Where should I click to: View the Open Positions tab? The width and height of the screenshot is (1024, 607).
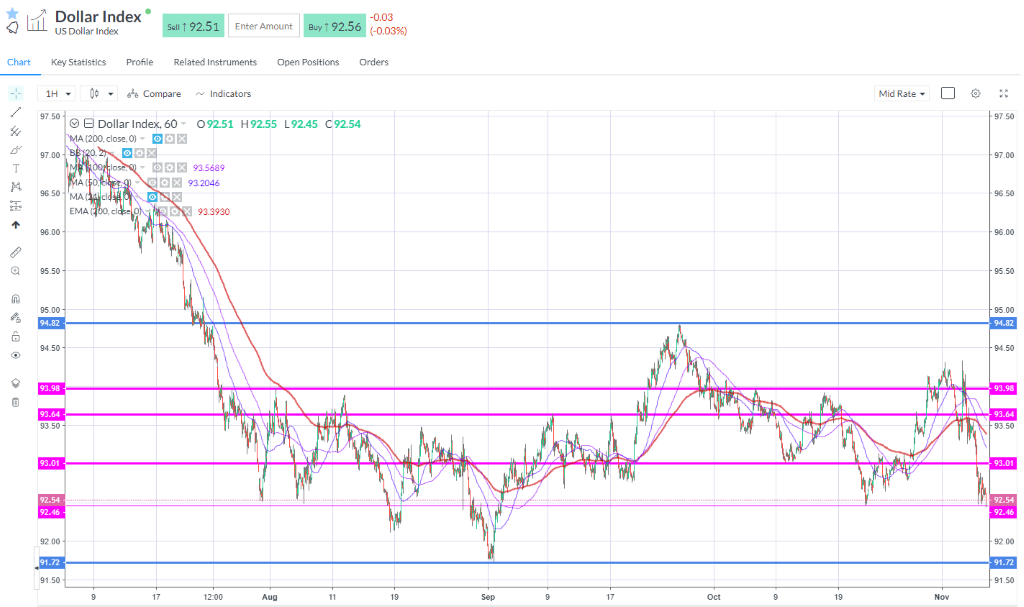point(308,62)
